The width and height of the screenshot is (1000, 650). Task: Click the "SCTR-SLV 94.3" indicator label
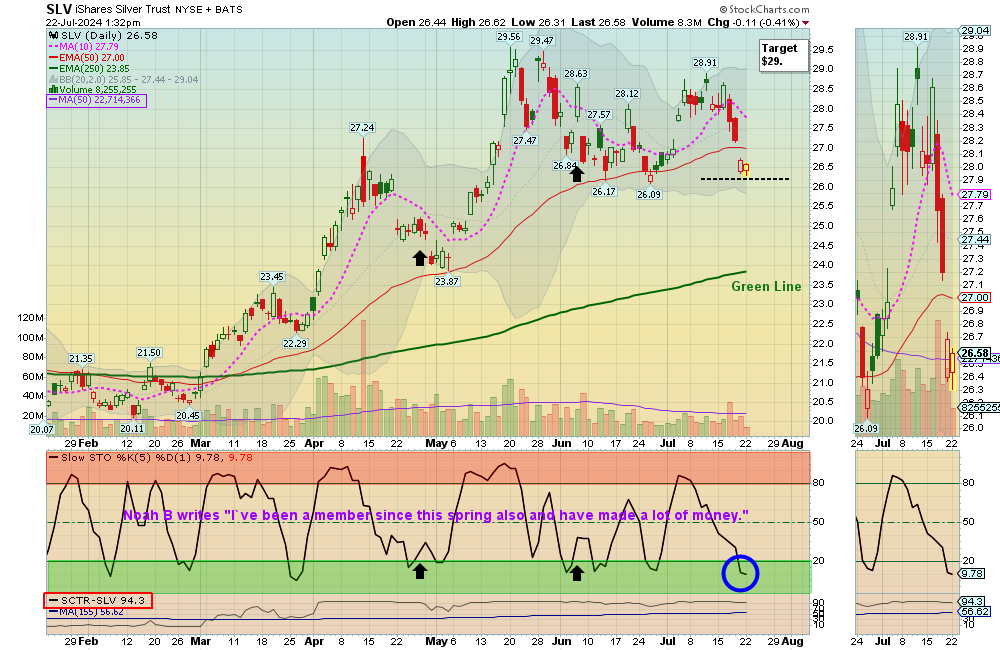tap(98, 600)
